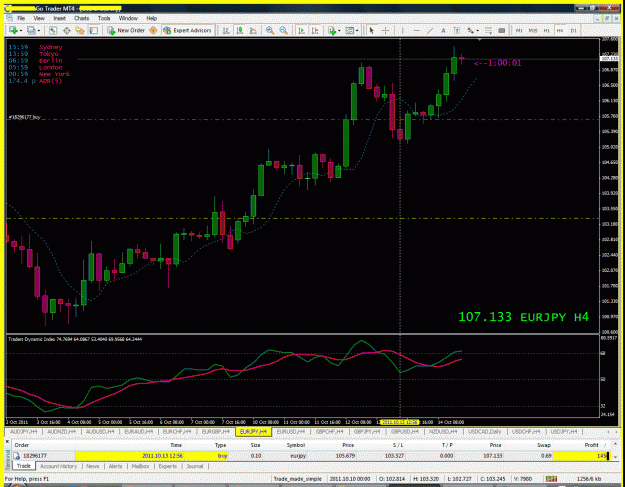Open the Arrows objects icon
Image resolution: width=625 pixels, height=487 pixels.
coord(471,30)
